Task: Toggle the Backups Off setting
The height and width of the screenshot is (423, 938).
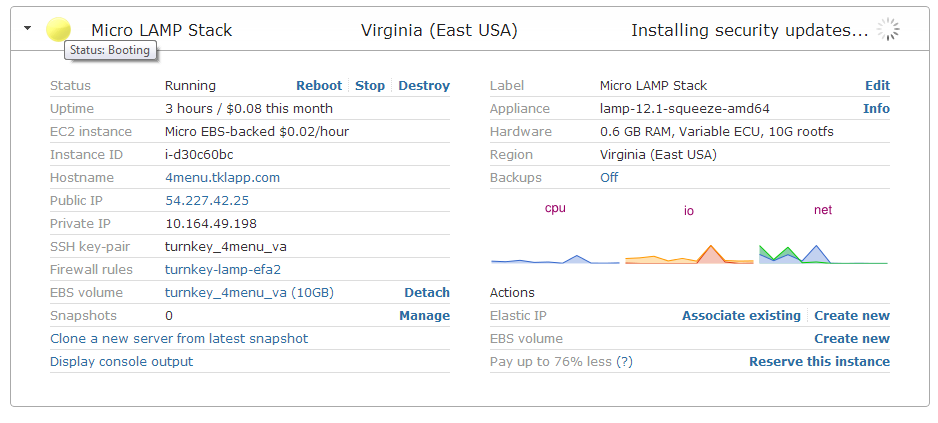Action: pyautogui.click(x=609, y=178)
